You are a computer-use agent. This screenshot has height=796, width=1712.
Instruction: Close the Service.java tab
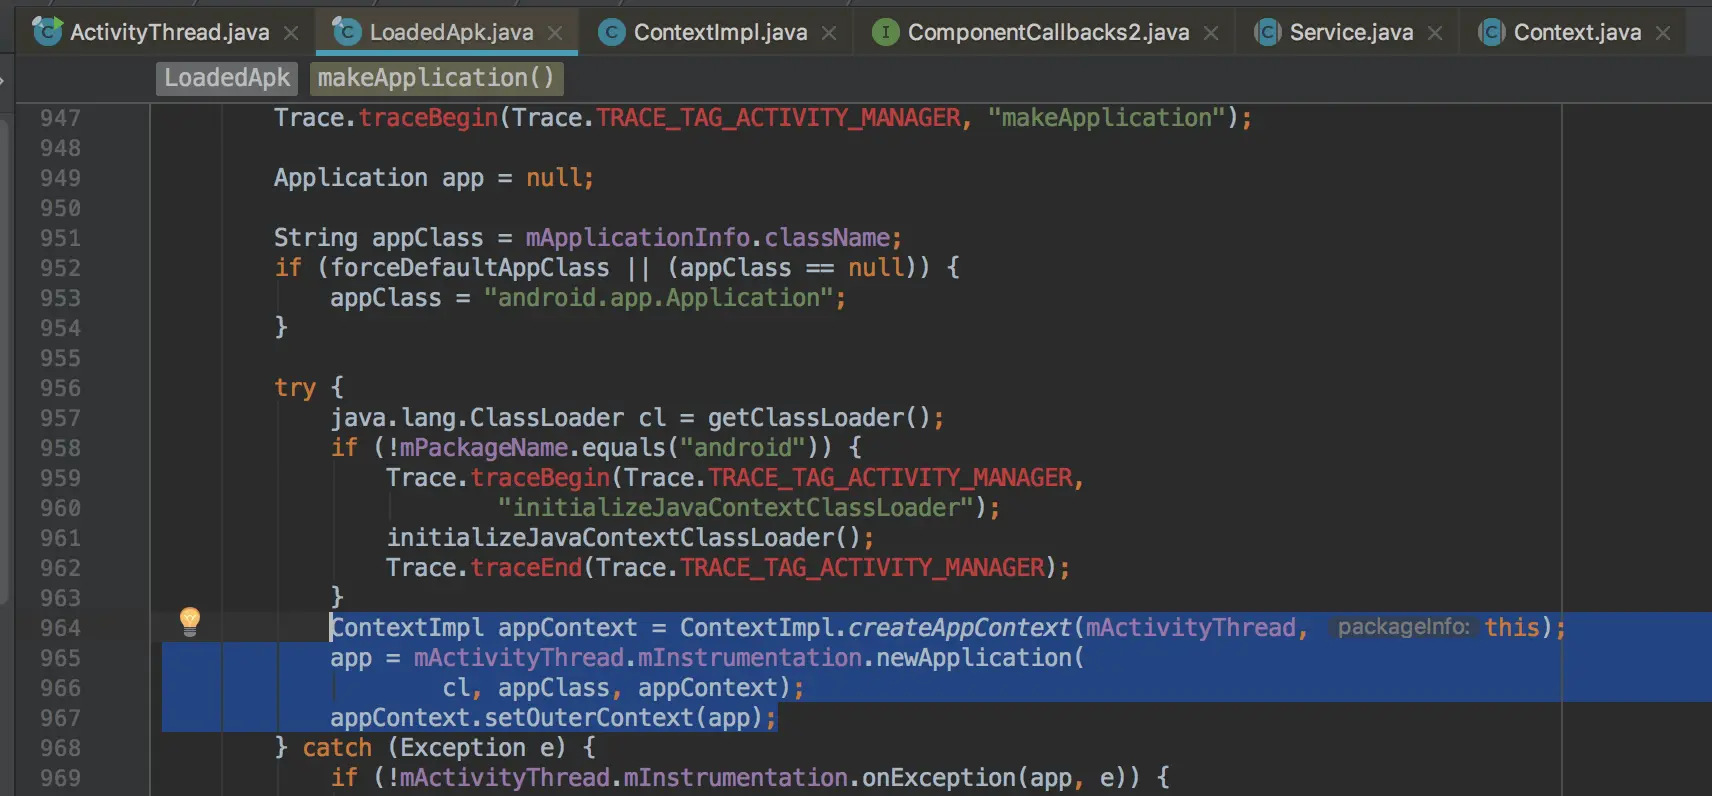(x=1435, y=33)
